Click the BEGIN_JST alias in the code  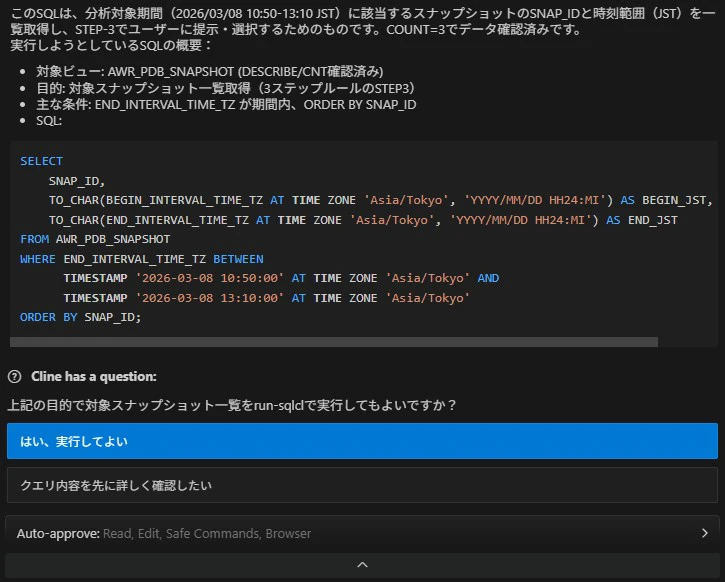click(x=674, y=200)
